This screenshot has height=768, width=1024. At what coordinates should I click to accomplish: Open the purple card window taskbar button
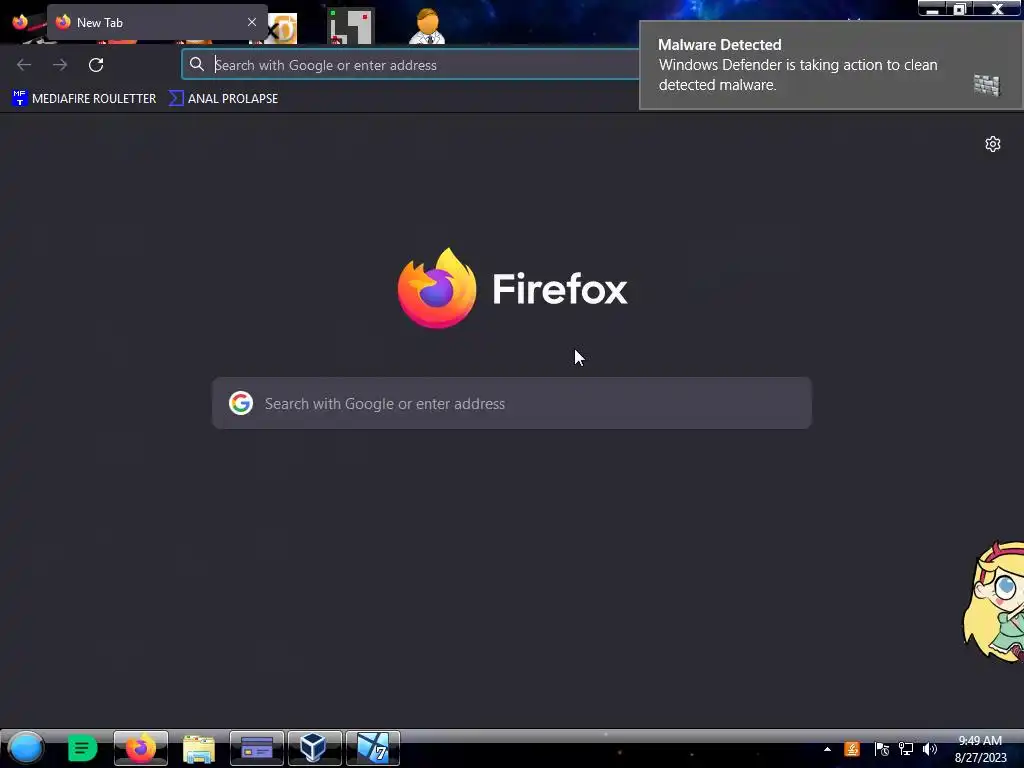(257, 748)
